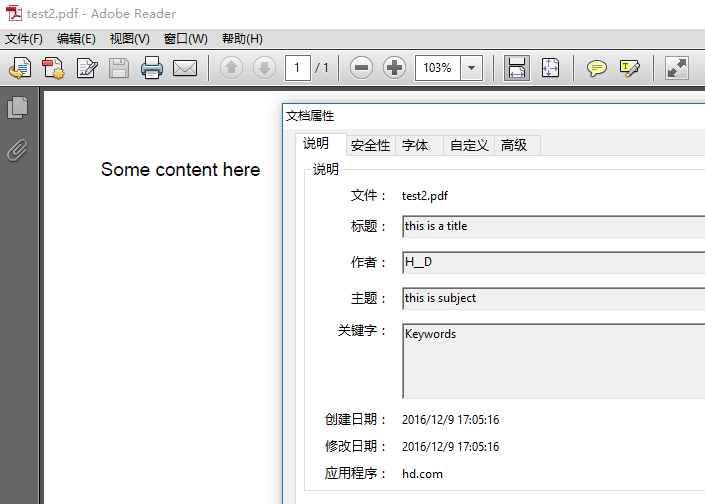
Task: Switch to the 字体 tab
Action: (x=419, y=146)
